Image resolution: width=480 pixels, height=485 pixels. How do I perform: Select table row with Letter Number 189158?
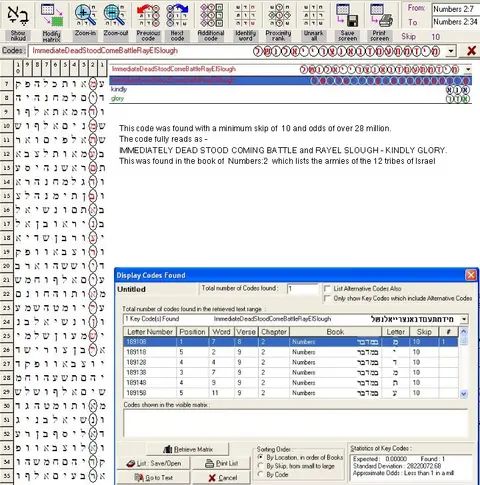tap(291, 393)
